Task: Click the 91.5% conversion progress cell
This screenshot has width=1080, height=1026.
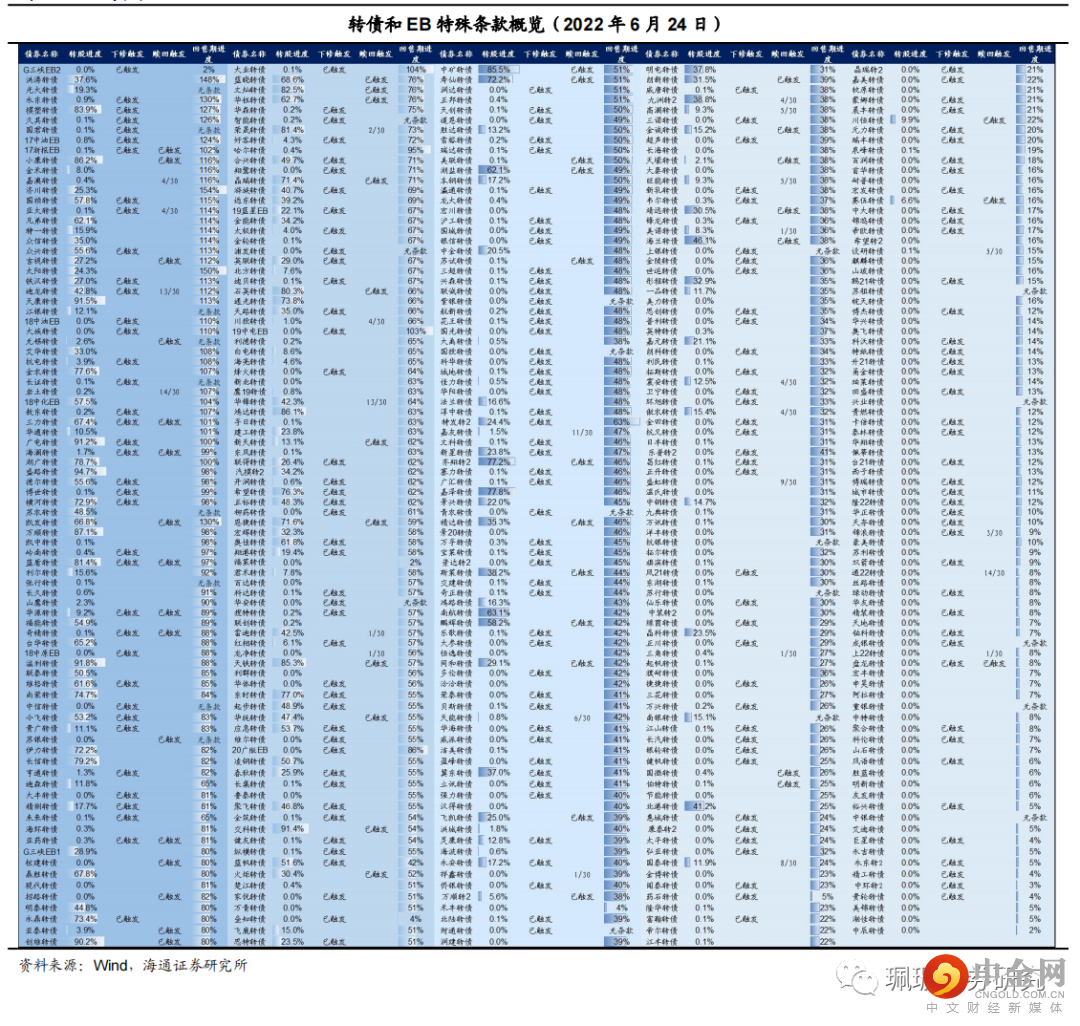Action: pyautogui.click(x=85, y=301)
